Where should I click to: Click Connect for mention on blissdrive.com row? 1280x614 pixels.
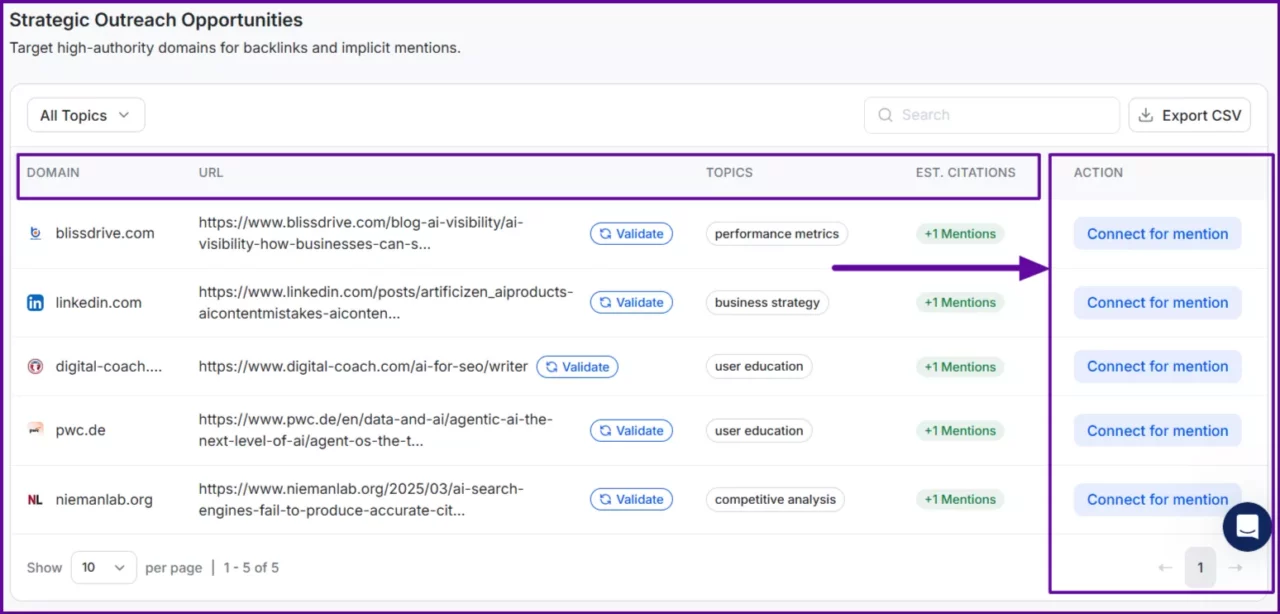pyautogui.click(x=1157, y=233)
